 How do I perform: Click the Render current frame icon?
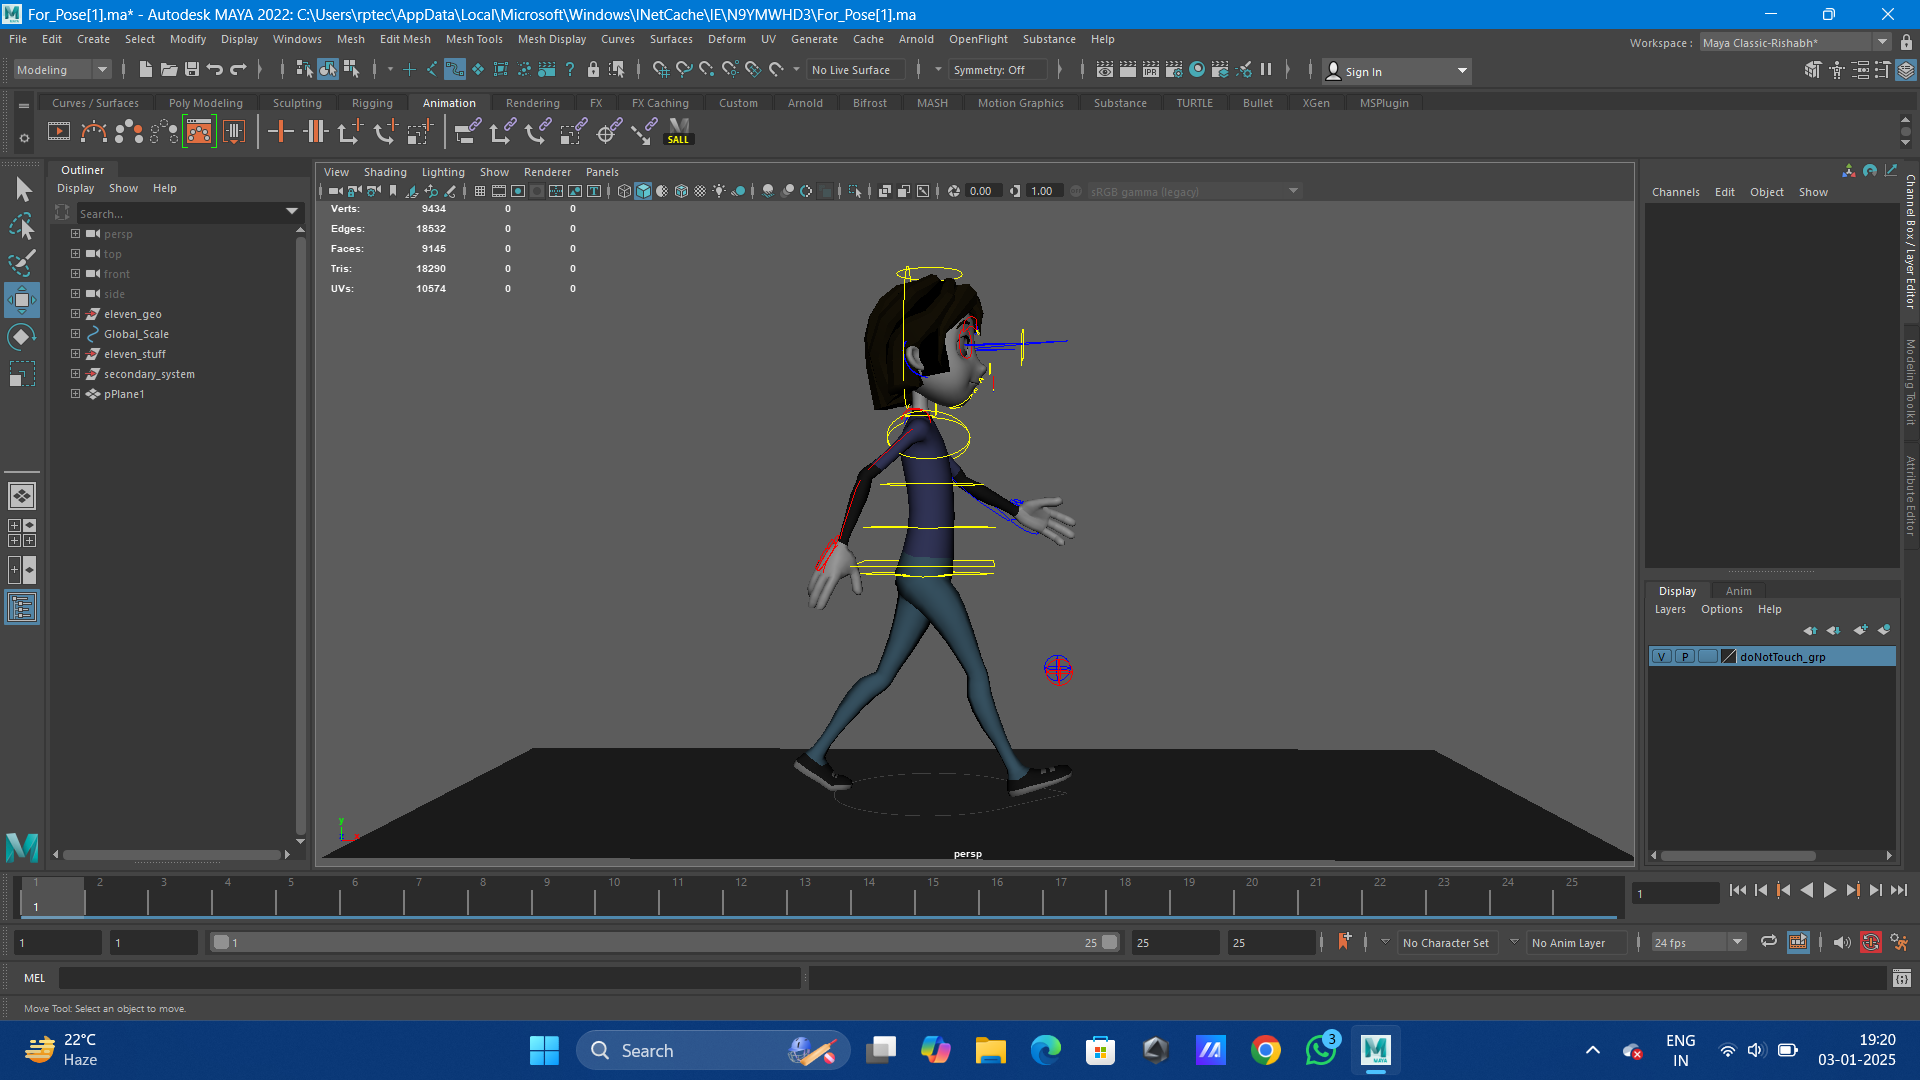click(x=1127, y=69)
